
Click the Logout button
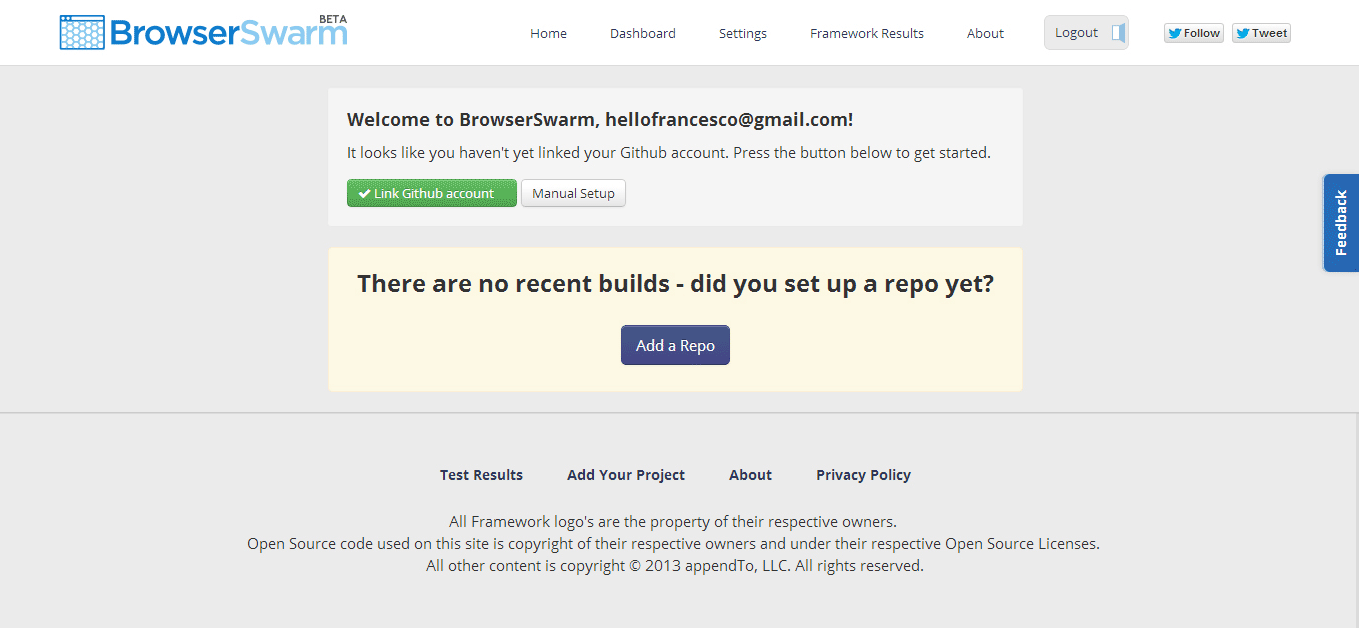(1086, 32)
